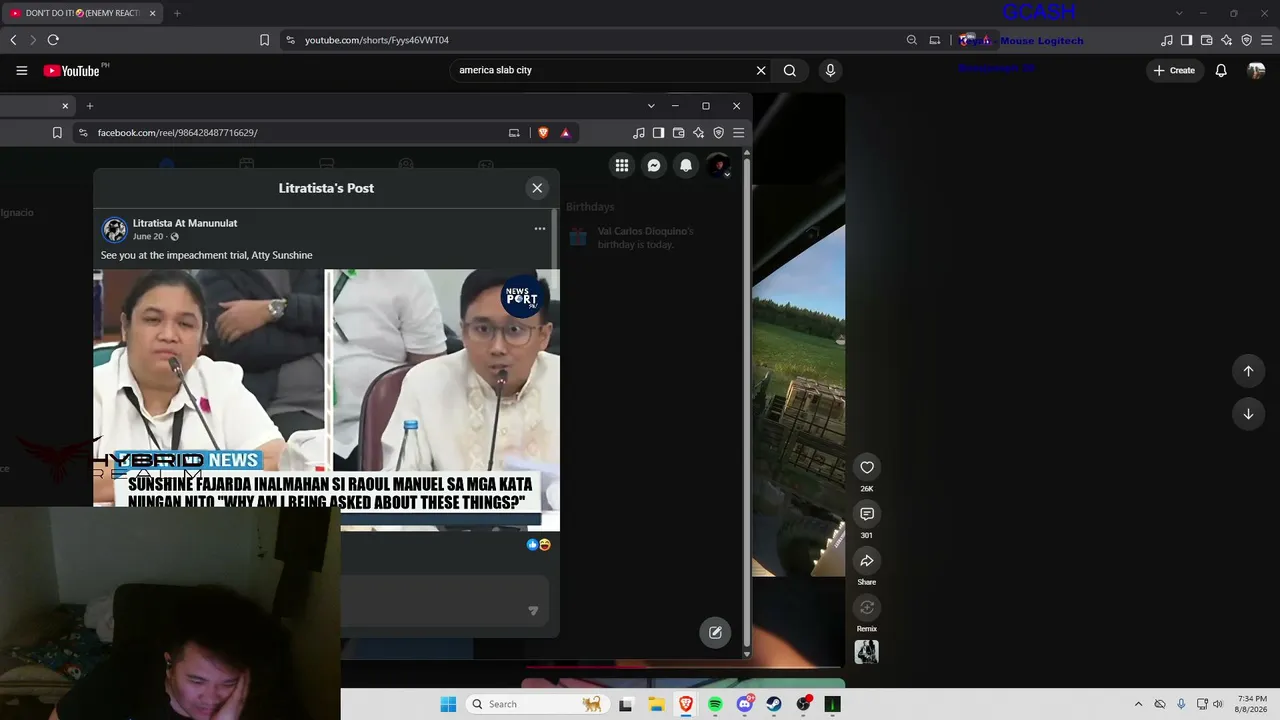Viewport: 1280px width, 720px height.
Task: Open the Facebook profile account menu
Action: point(719,166)
